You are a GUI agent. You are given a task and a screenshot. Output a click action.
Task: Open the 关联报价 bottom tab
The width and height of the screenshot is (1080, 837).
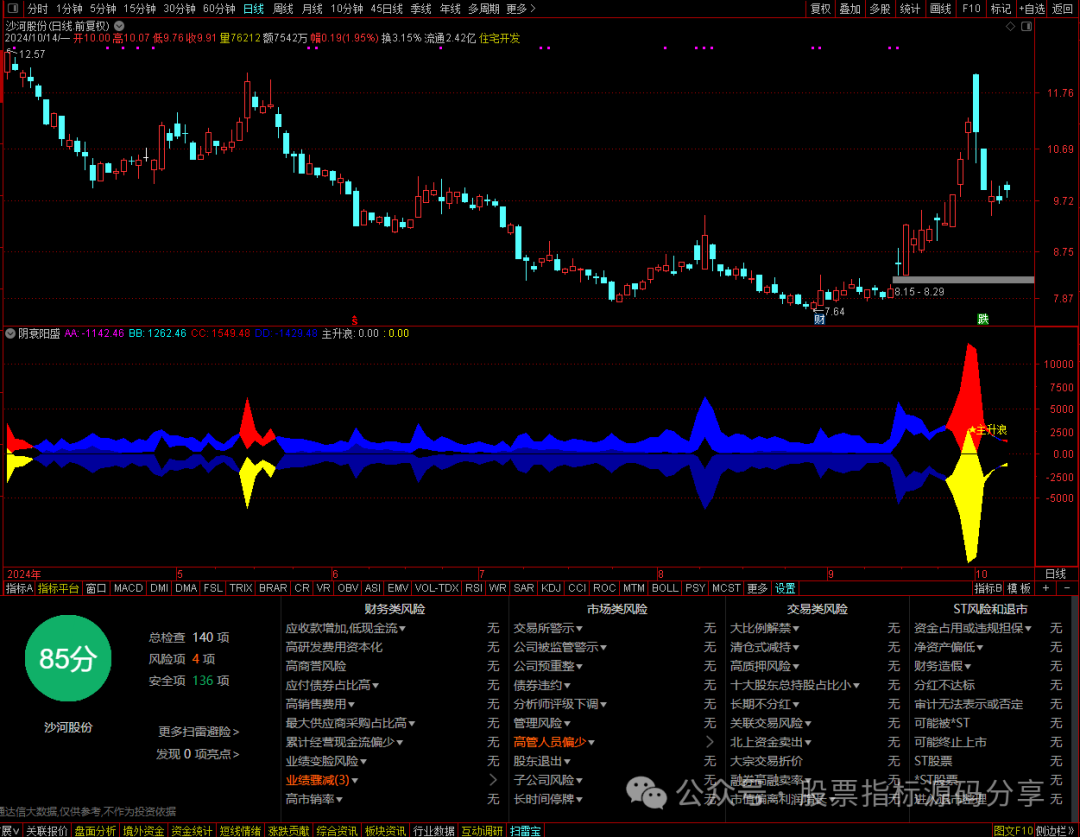pos(47,831)
